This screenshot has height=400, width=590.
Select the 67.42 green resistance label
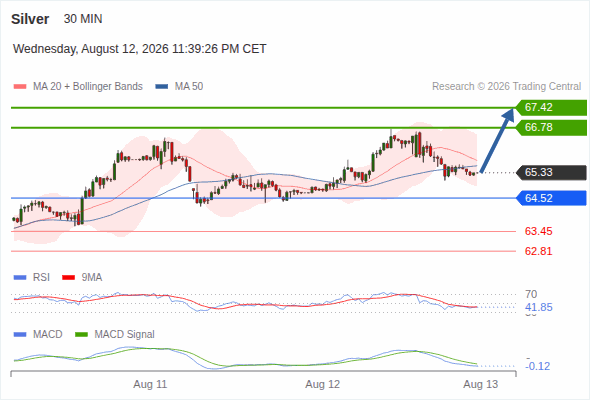(x=551, y=108)
